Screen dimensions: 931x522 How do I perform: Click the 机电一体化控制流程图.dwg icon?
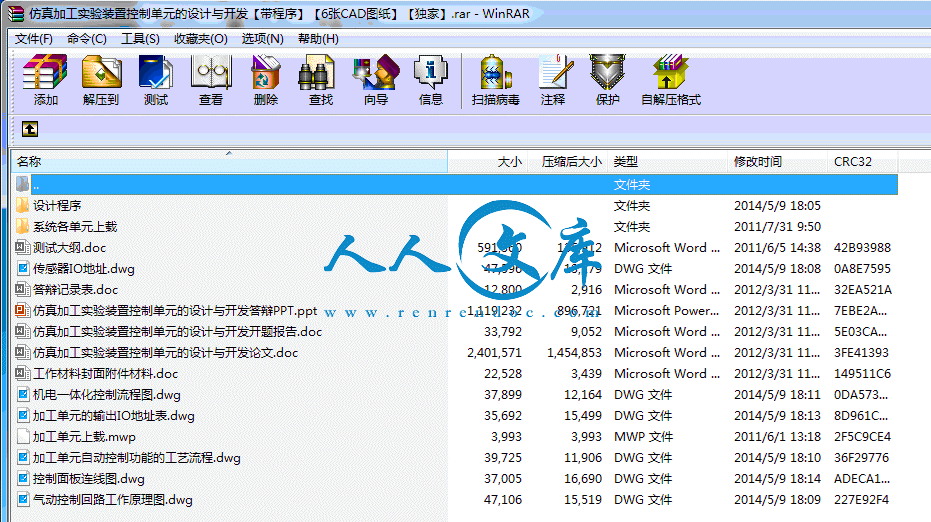(23, 394)
